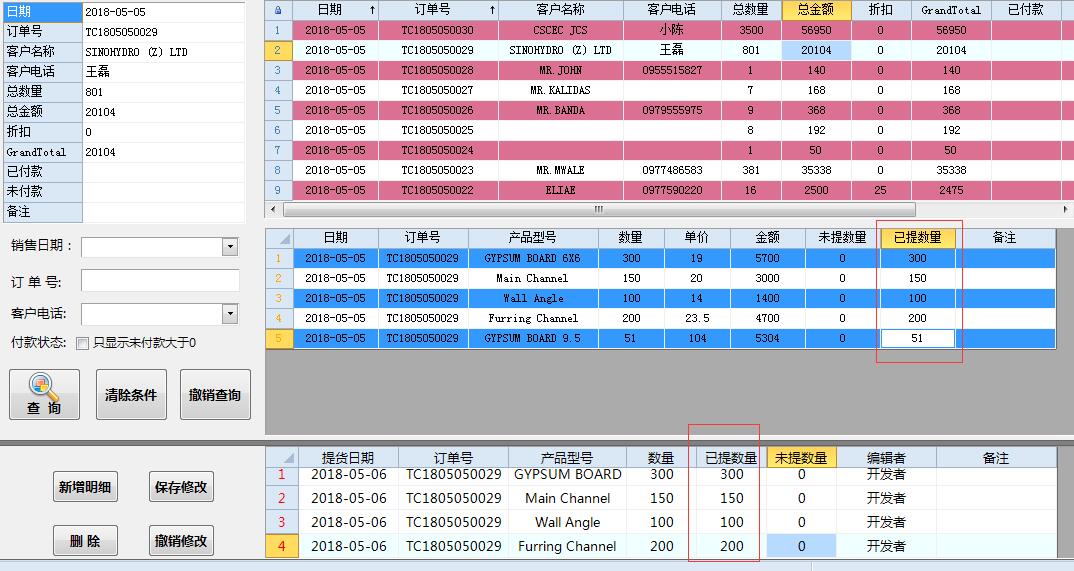Click 已提数量 header in middle grid
This screenshot has width=1074, height=571.
(917, 238)
